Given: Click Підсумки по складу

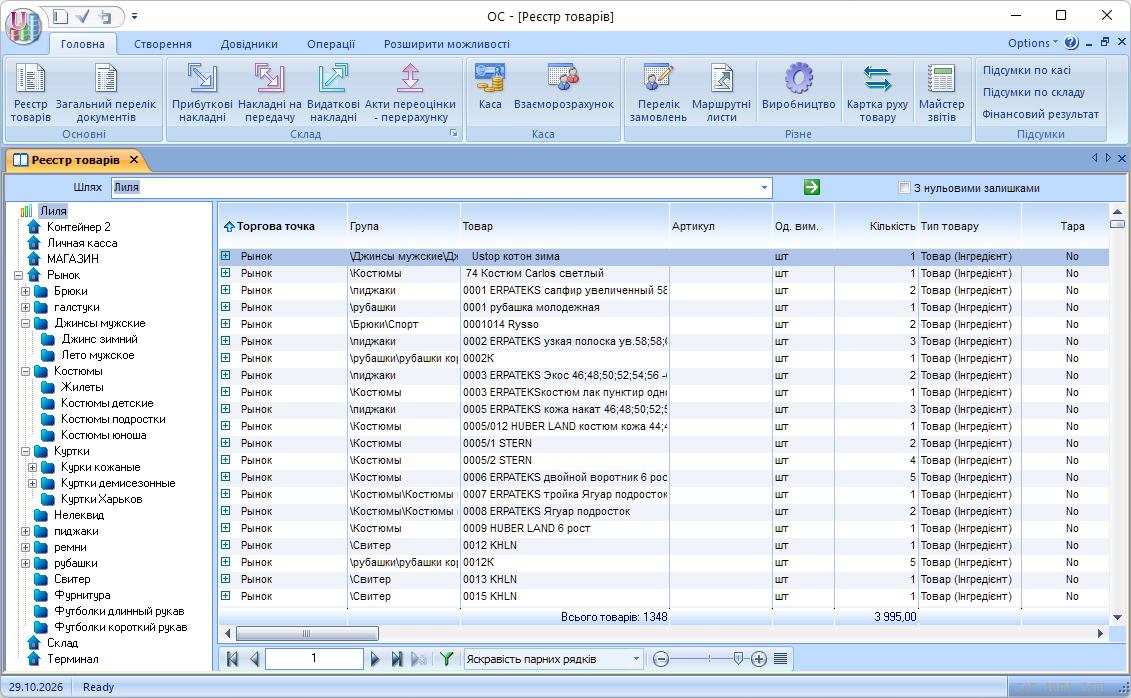Looking at the screenshot, I should [x=1034, y=92].
